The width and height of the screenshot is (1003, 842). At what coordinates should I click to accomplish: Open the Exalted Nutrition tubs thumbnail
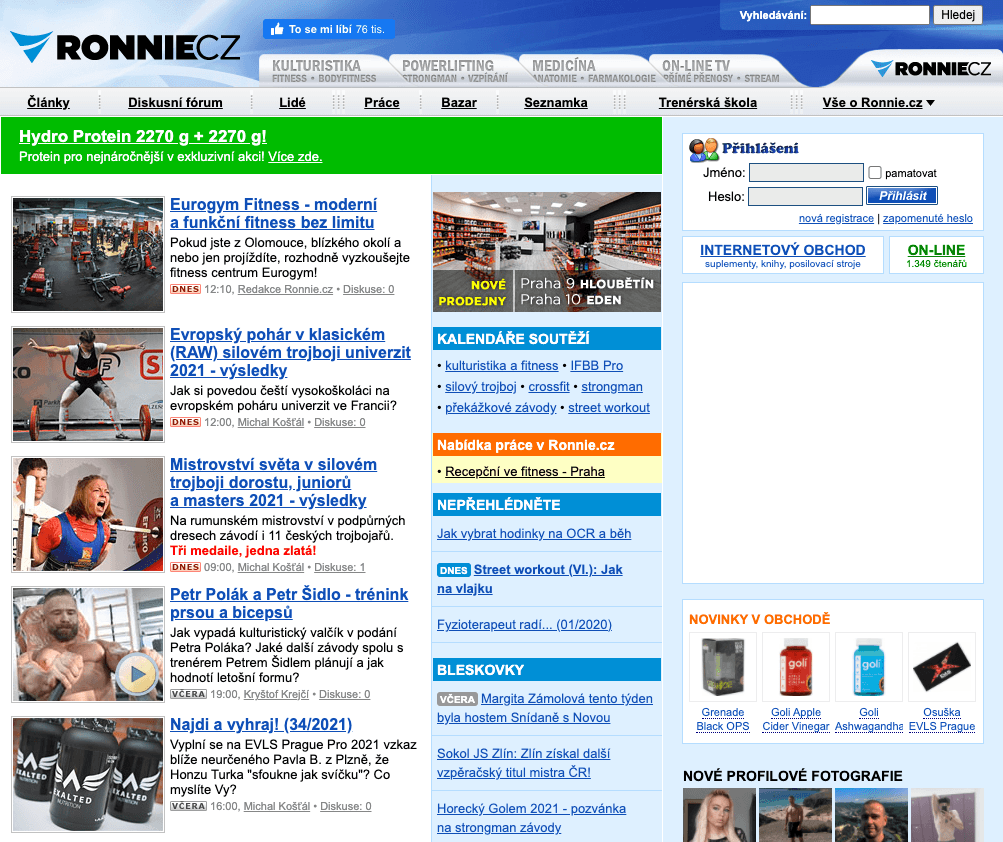click(x=88, y=774)
